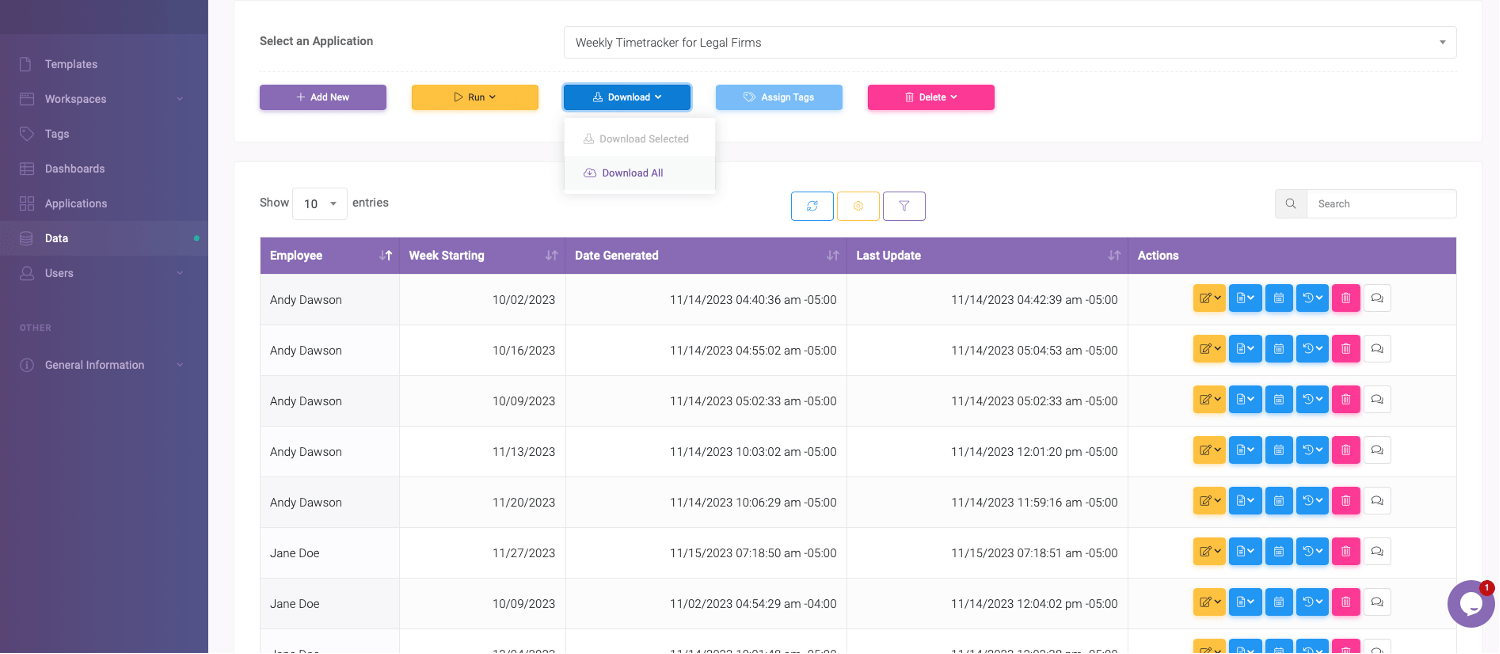Open table settings gear button
The width and height of the screenshot is (1500, 654).
[x=858, y=205]
